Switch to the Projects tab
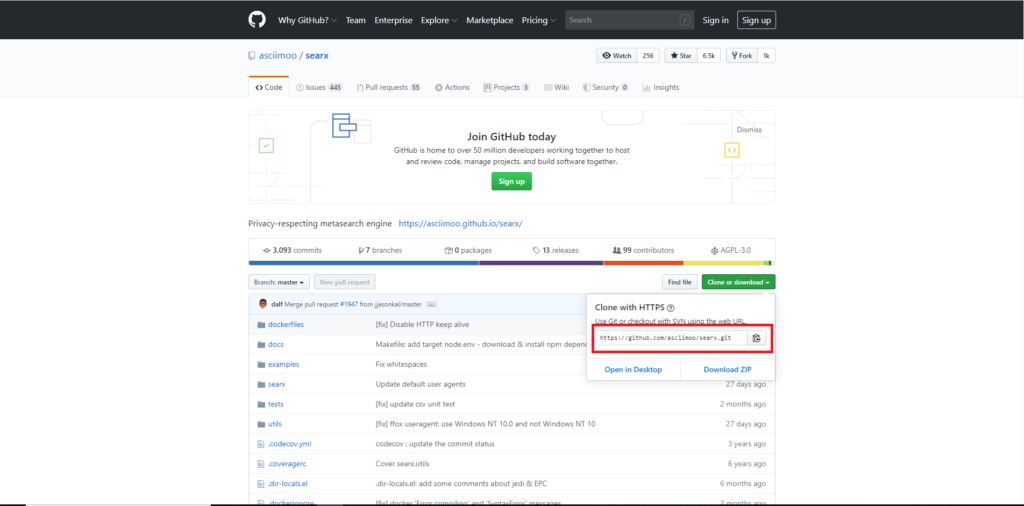Screen dimensions: 1024x506 point(506,87)
